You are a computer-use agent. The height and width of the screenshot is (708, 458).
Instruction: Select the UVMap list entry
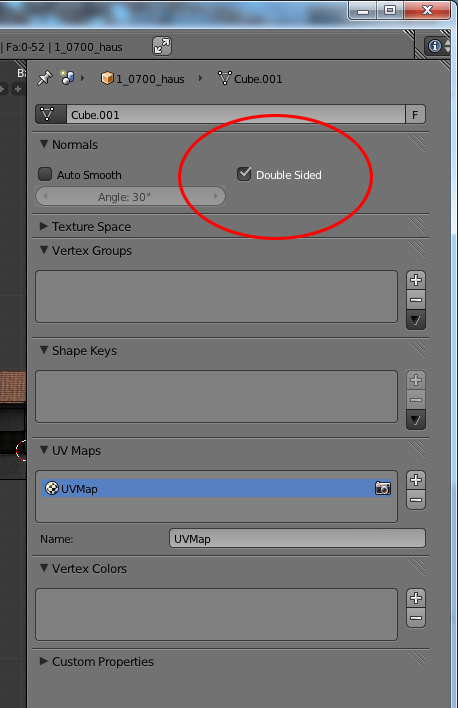coord(216,489)
